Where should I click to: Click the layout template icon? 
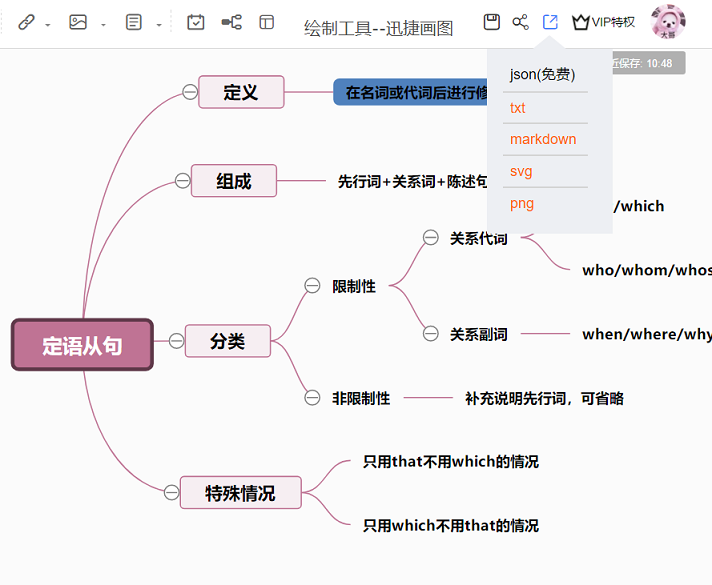coord(267,22)
